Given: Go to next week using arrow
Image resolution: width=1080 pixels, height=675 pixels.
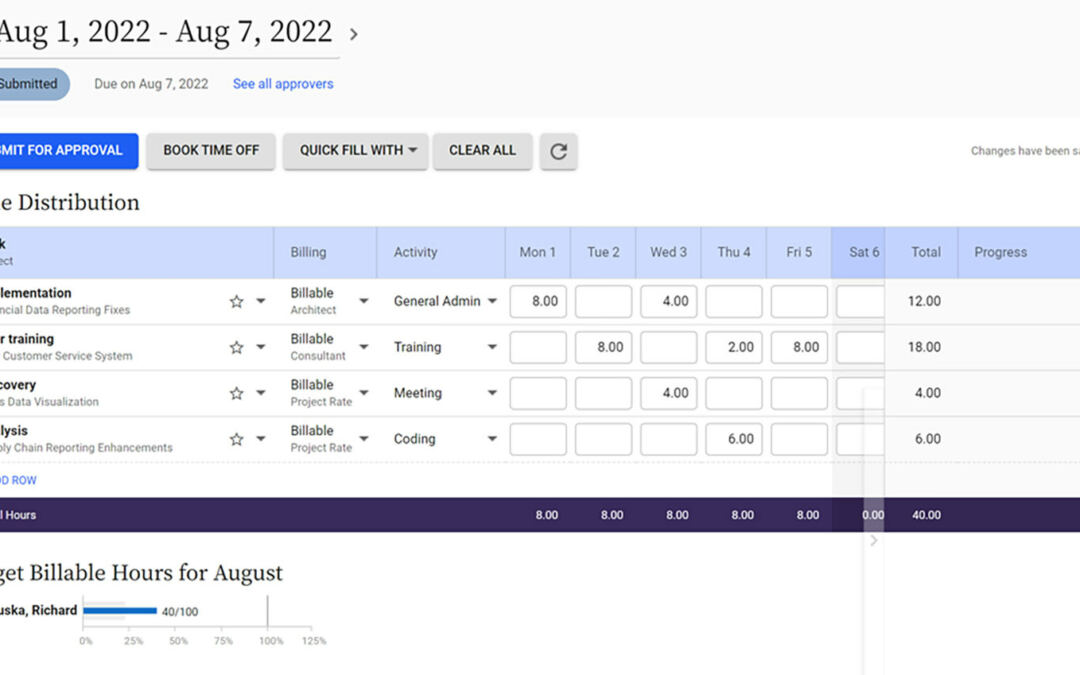Looking at the screenshot, I should [x=354, y=34].
